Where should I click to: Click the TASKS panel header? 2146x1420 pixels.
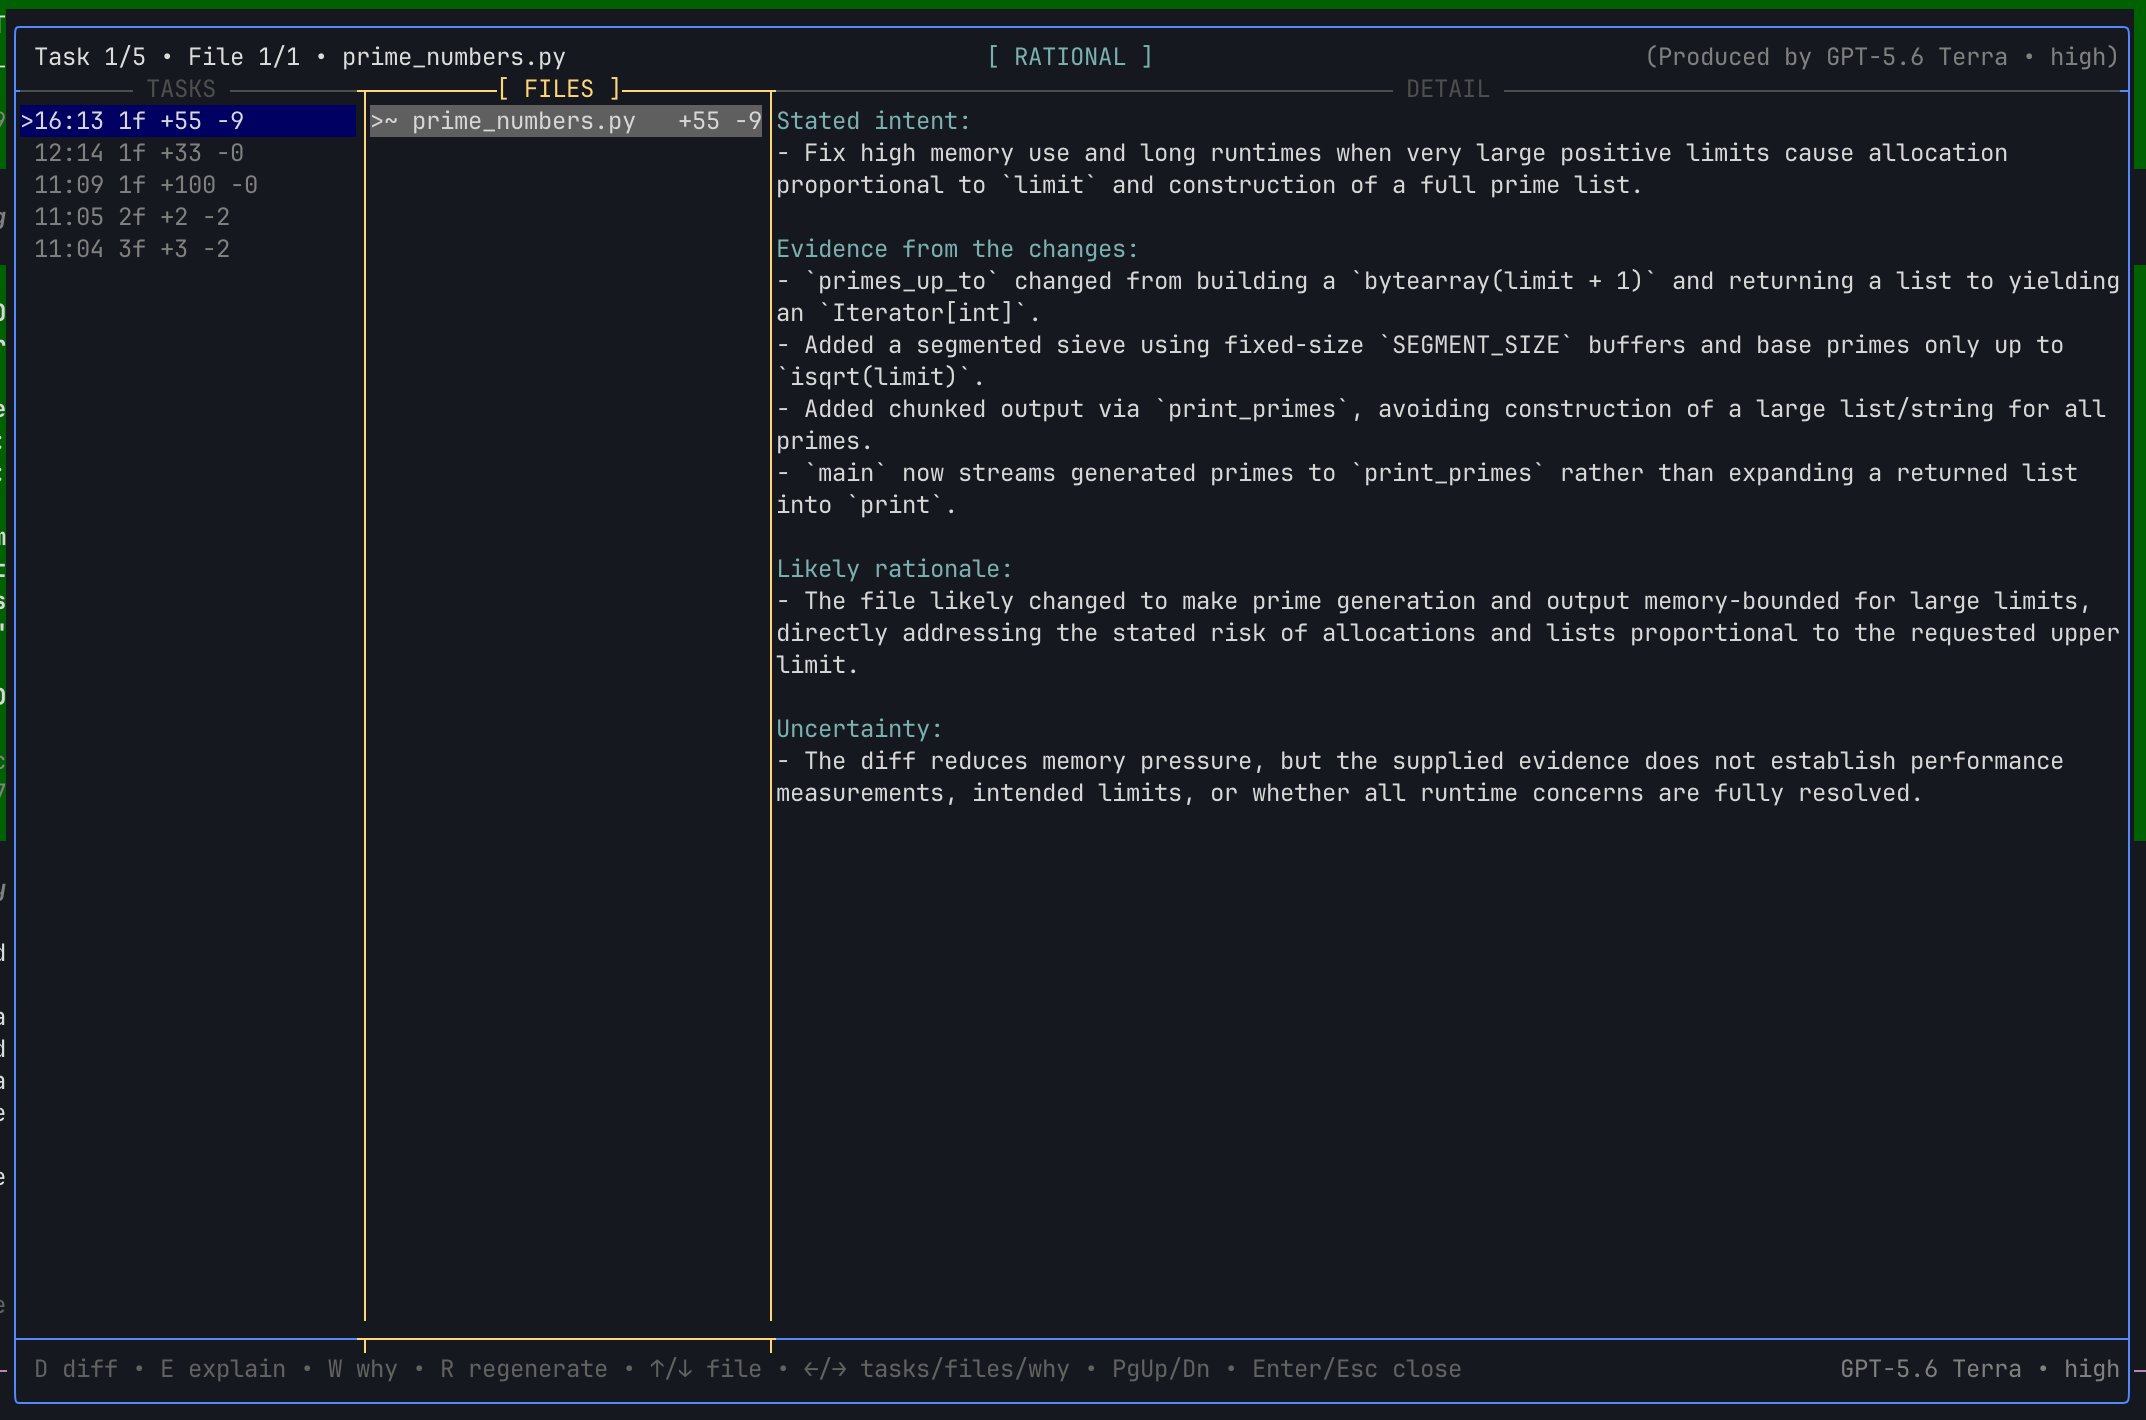pos(181,89)
